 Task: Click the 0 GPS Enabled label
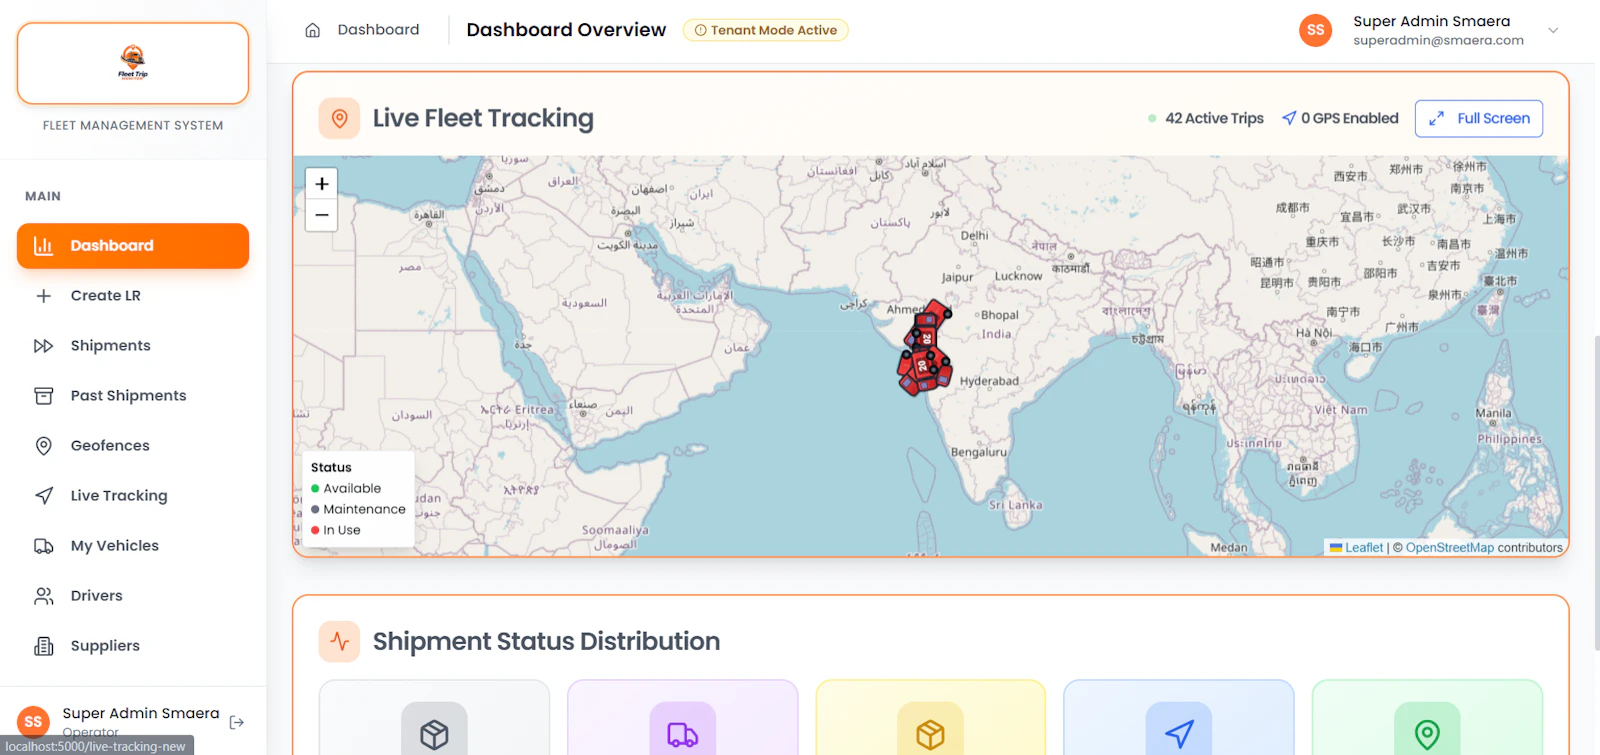(1349, 118)
